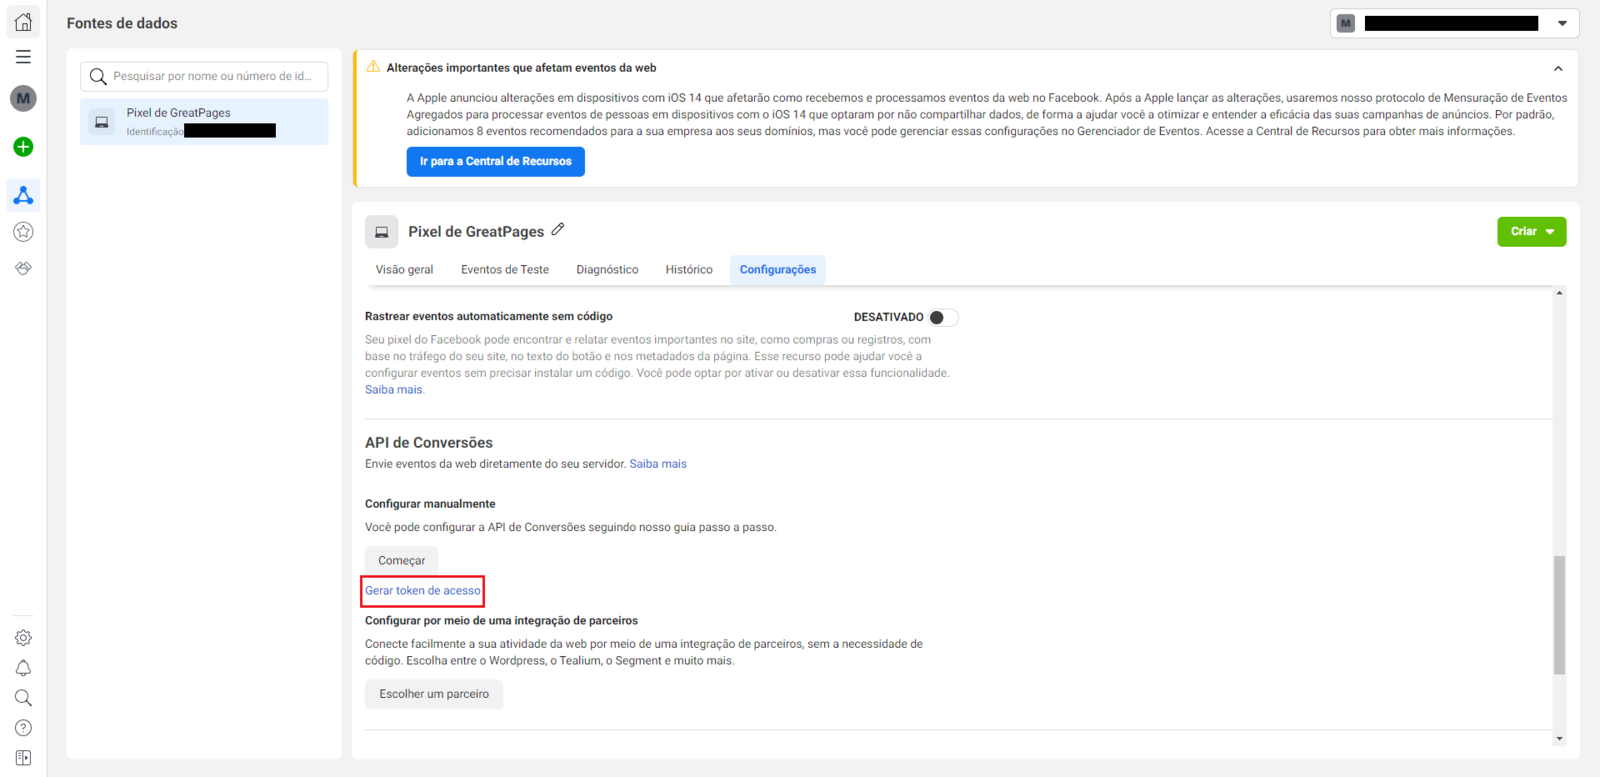The image size is (1600, 777).
Task: Click the laptop icon beside Pixel de GreatPages header
Action: [x=381, y=232]
